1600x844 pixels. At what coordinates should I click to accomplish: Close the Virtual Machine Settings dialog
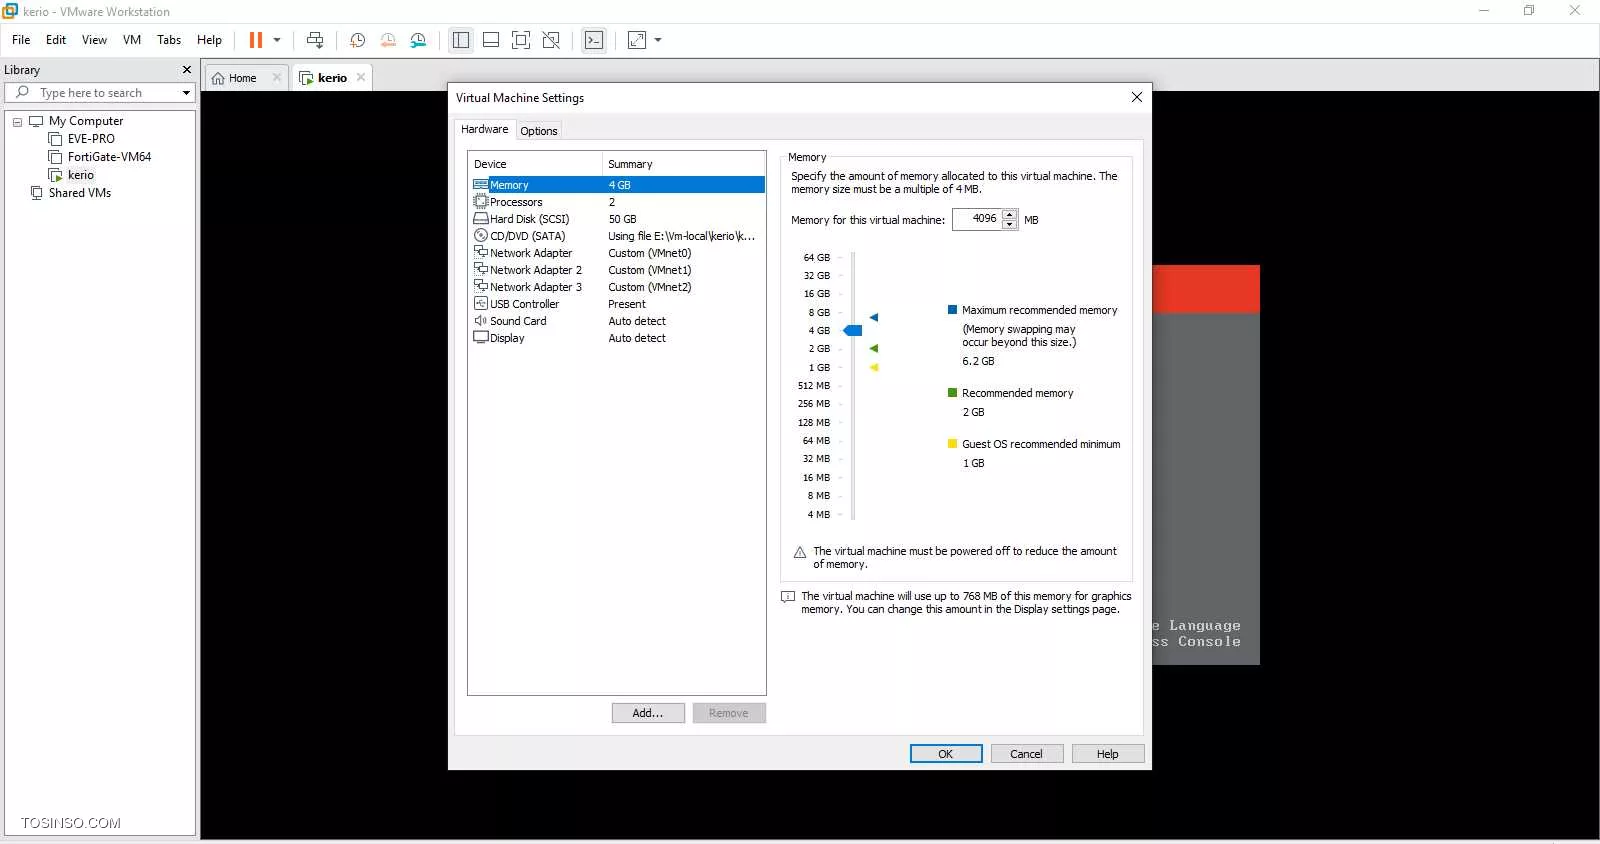[x=1136, y=97]
